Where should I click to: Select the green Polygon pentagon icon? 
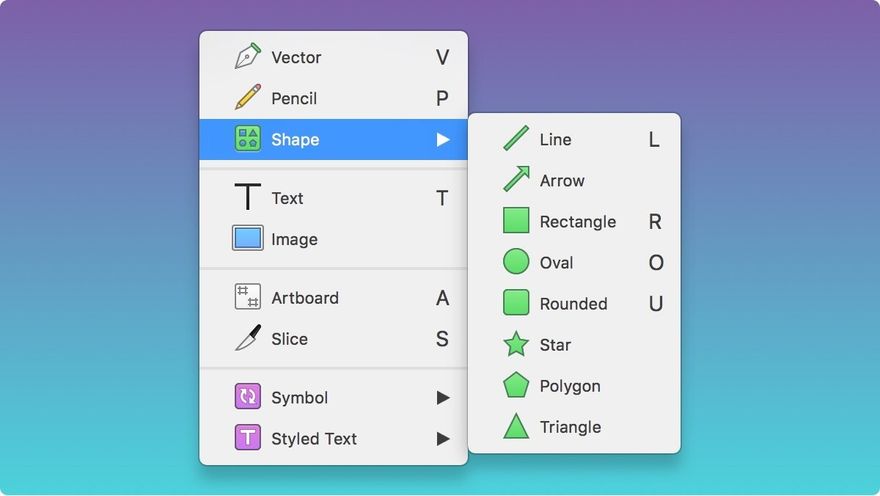tap(516, 385)
